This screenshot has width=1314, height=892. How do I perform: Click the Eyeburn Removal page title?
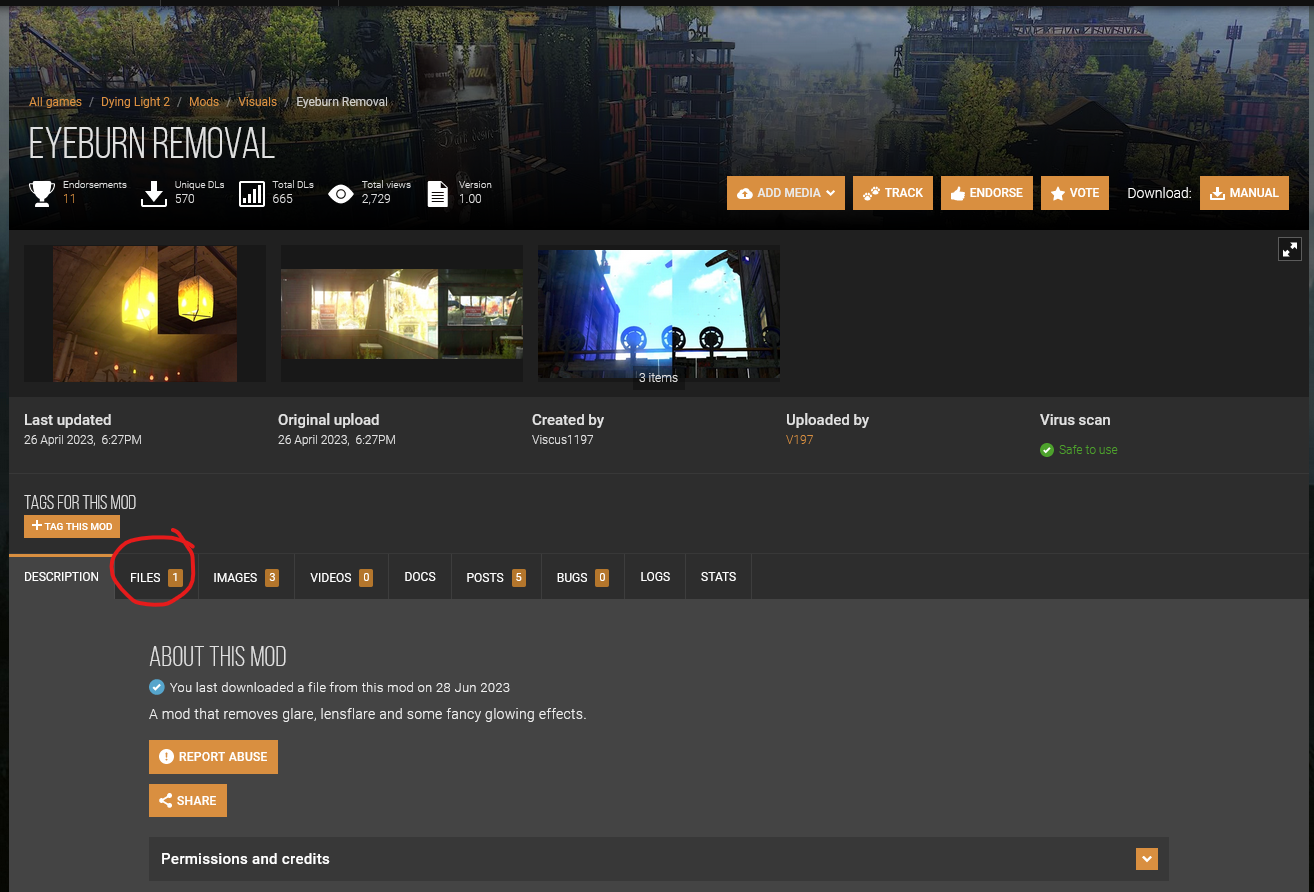151,144
